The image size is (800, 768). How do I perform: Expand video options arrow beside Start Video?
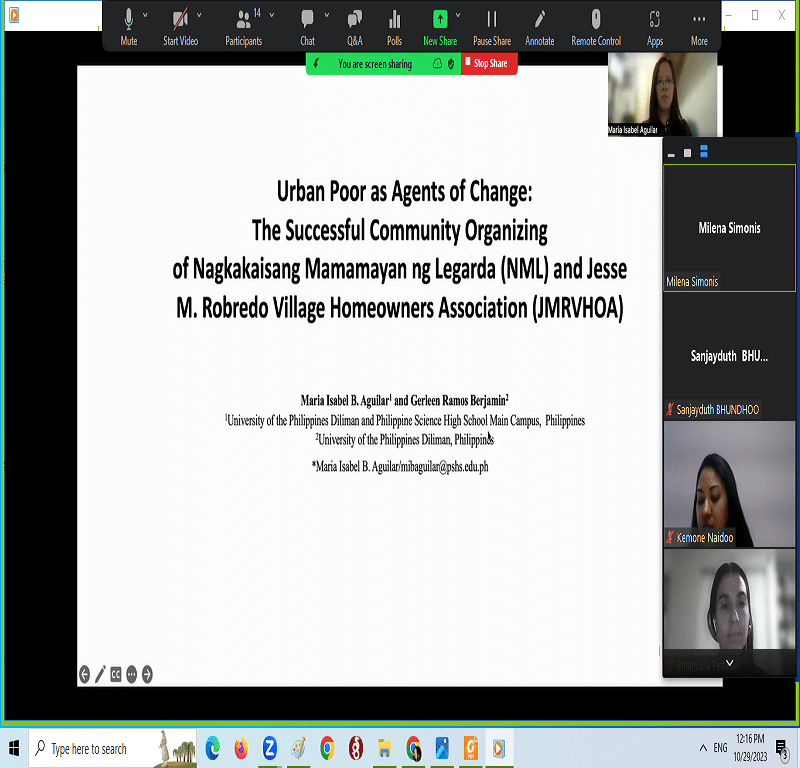pyautogui.click(x=199, y=15)
